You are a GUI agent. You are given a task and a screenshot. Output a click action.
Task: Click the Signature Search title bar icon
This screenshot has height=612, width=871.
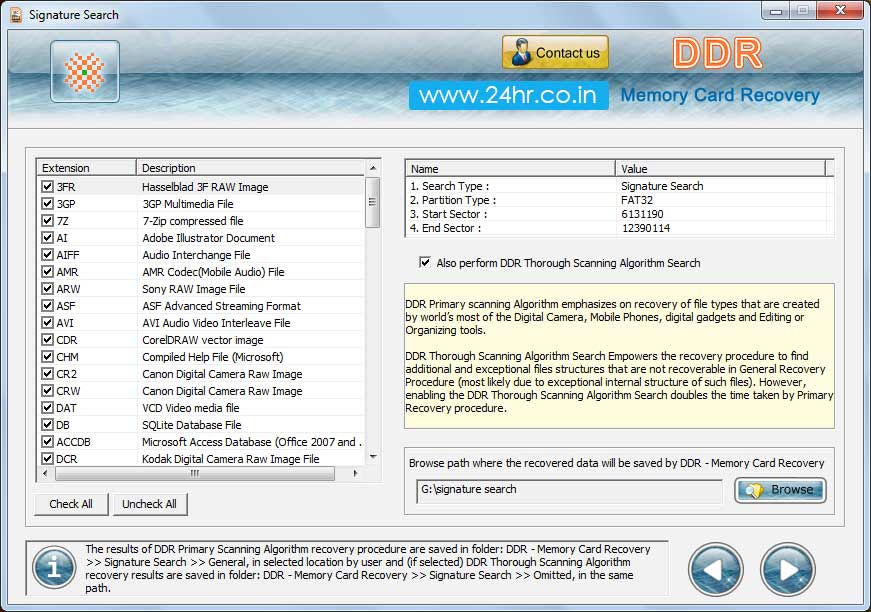16,14
